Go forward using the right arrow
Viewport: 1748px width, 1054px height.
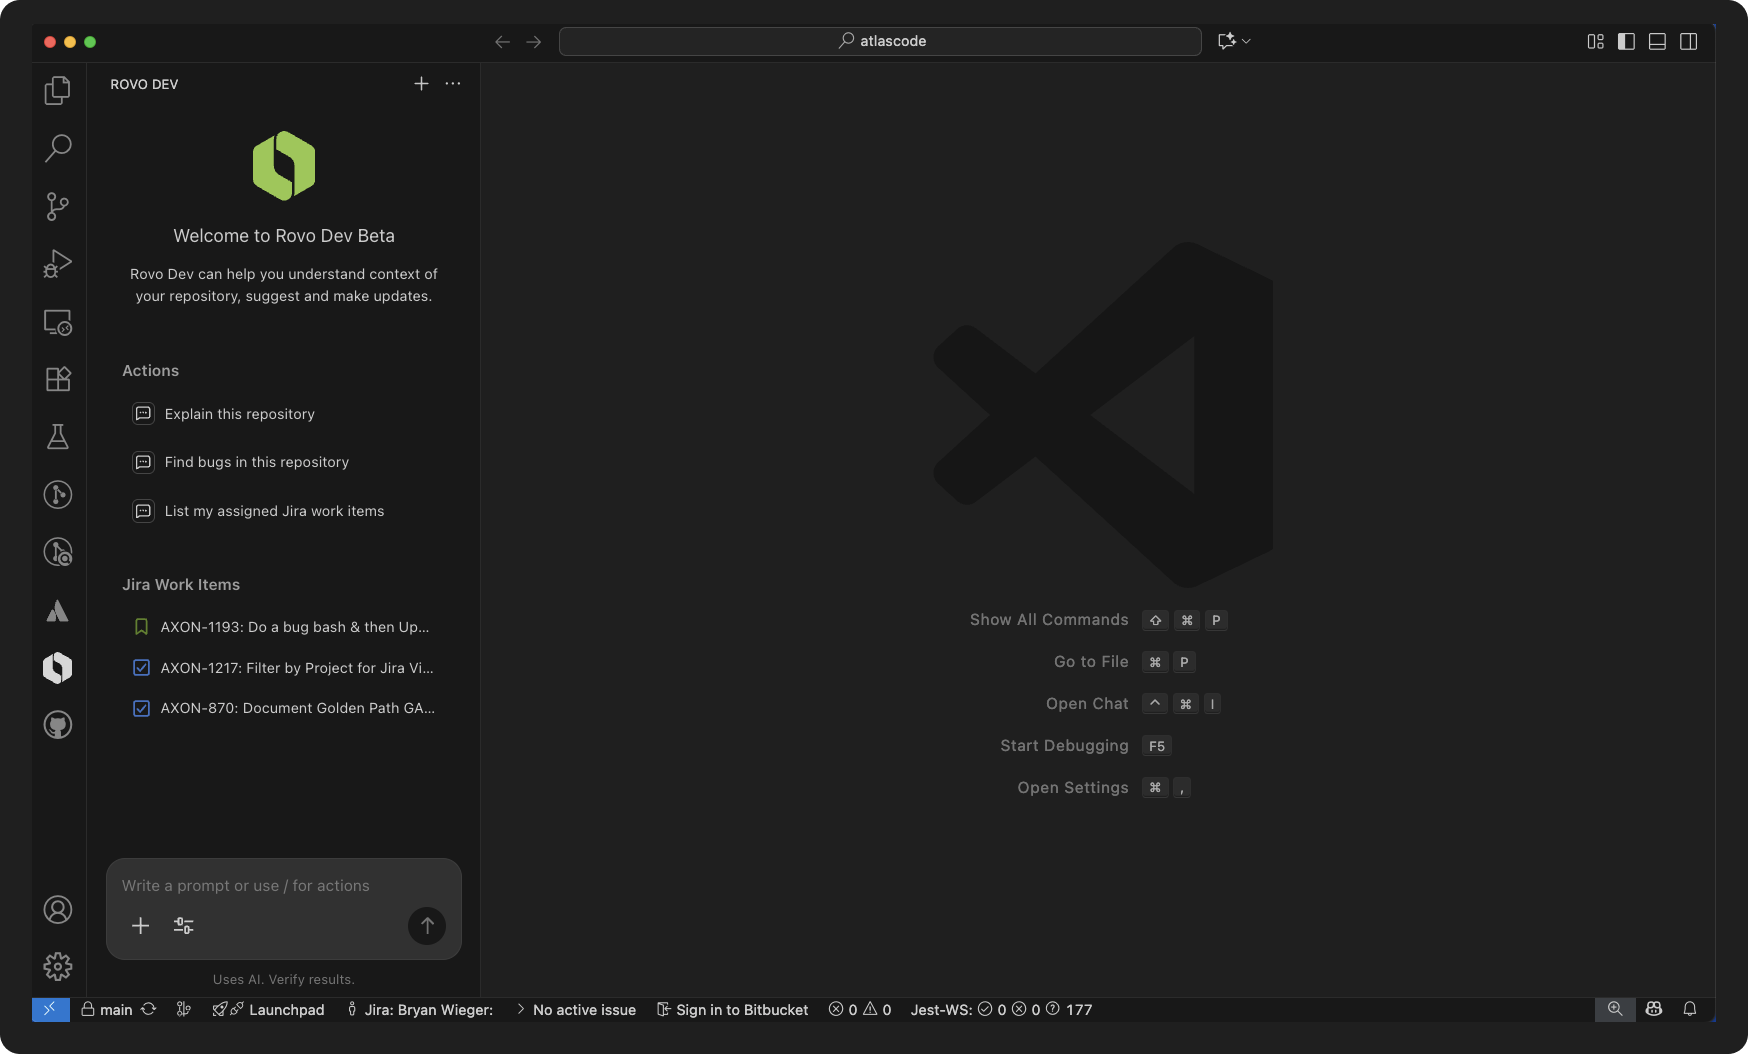pos(534,41)
